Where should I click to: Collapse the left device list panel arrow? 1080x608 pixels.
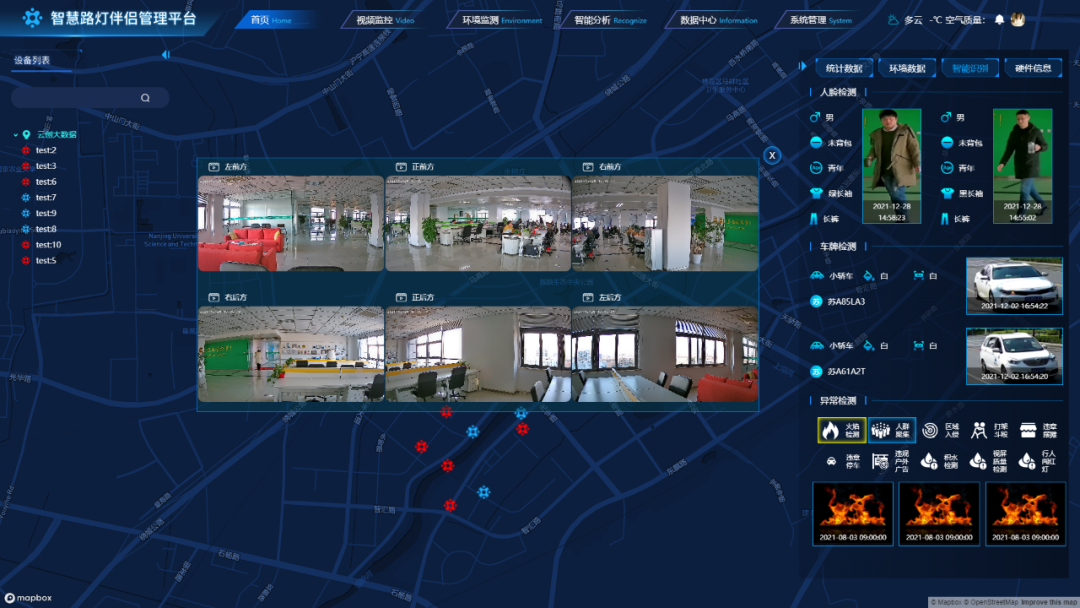click(x=165, y=55)
